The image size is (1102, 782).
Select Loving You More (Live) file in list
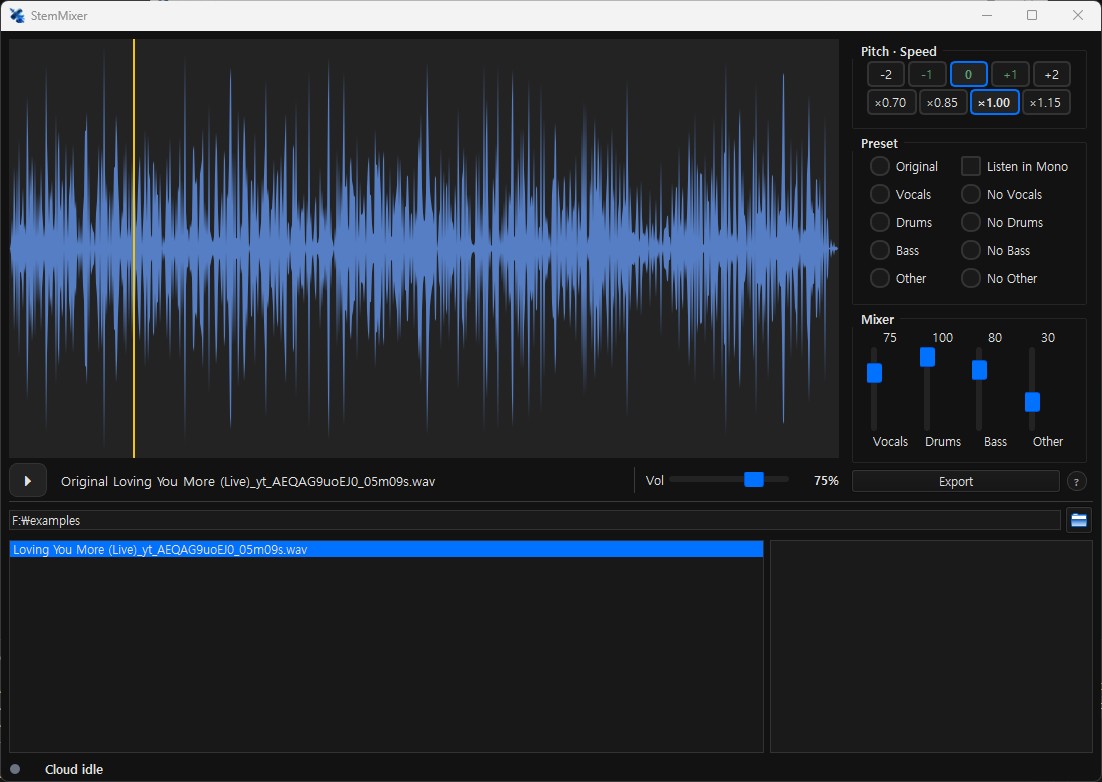[387, 549]
